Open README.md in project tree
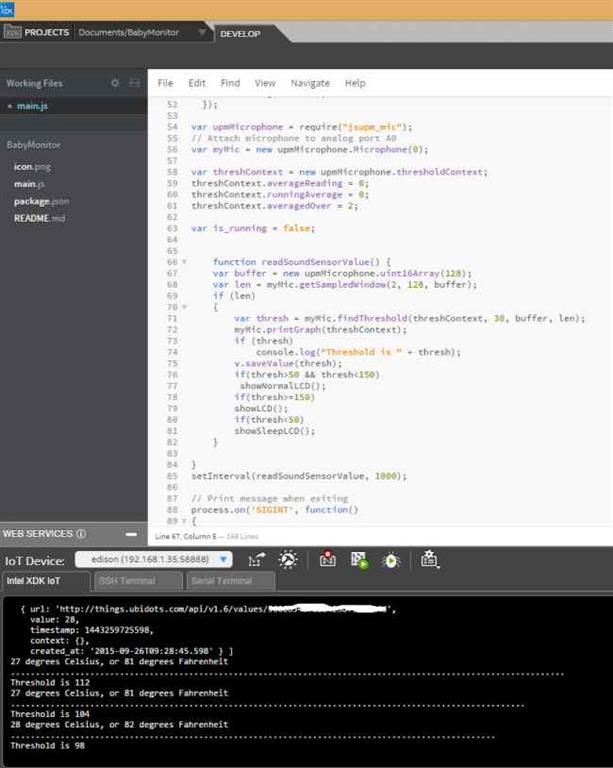This screenshot has width=613, height=768. [39, 218]
